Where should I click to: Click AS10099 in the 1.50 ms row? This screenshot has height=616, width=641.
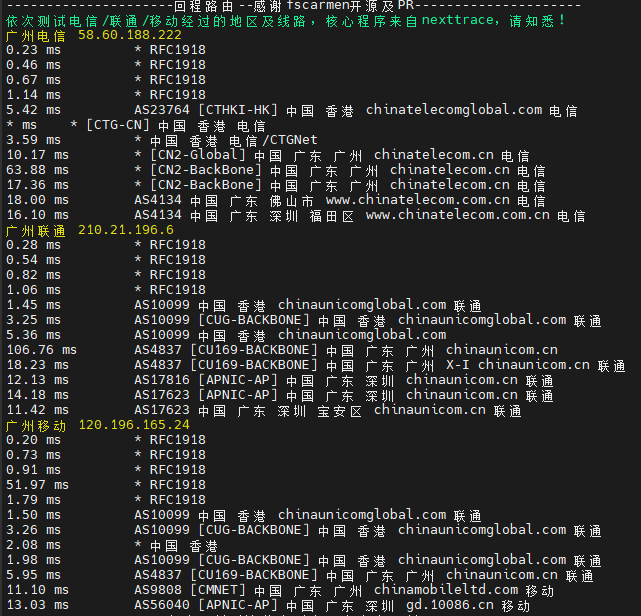(x=162, y=515)
